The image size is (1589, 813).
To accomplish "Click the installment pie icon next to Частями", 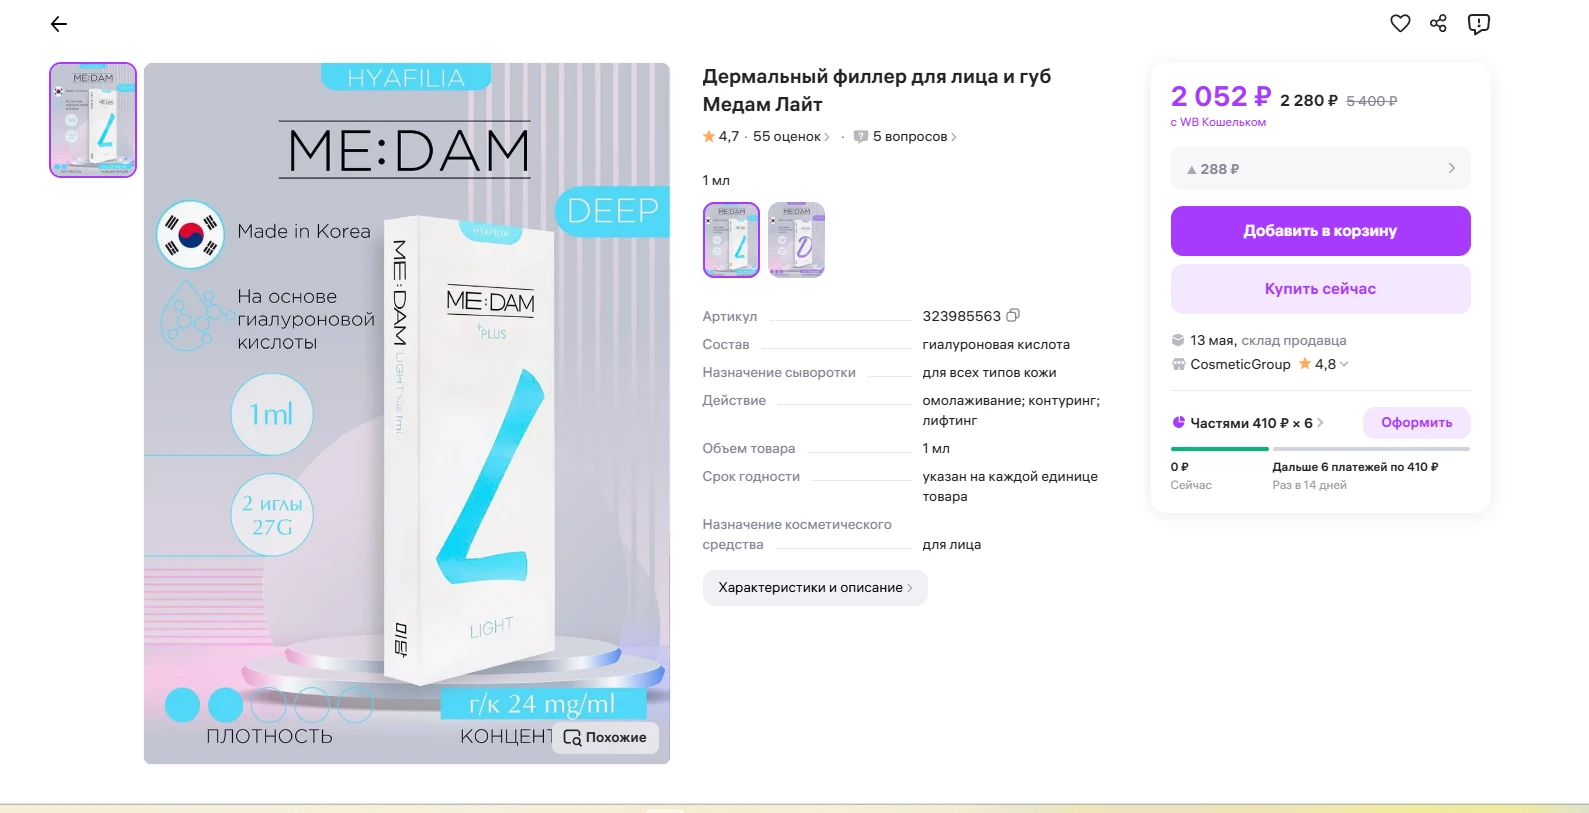I will [1178, 422].
